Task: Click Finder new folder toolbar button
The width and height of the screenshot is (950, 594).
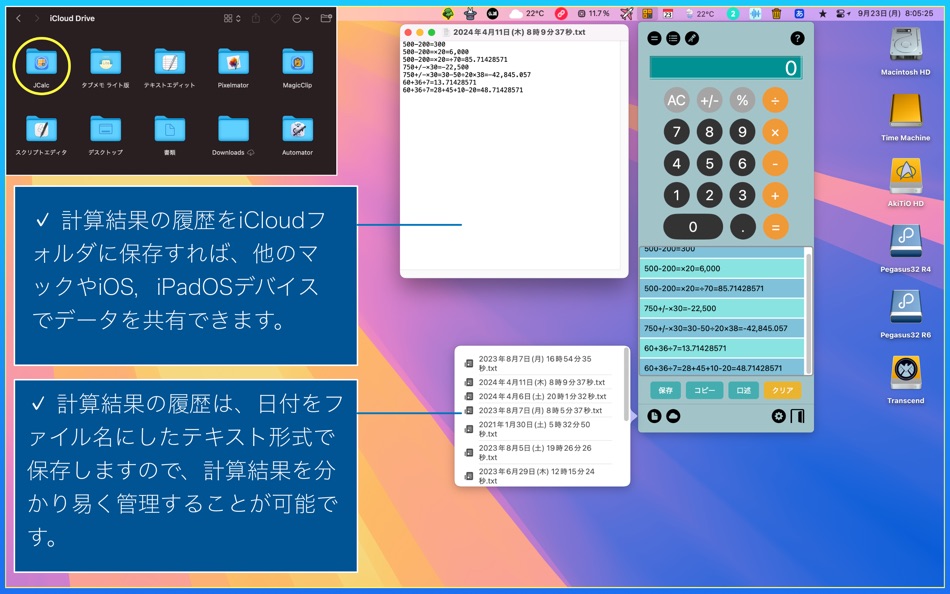Action: [326, 18]
